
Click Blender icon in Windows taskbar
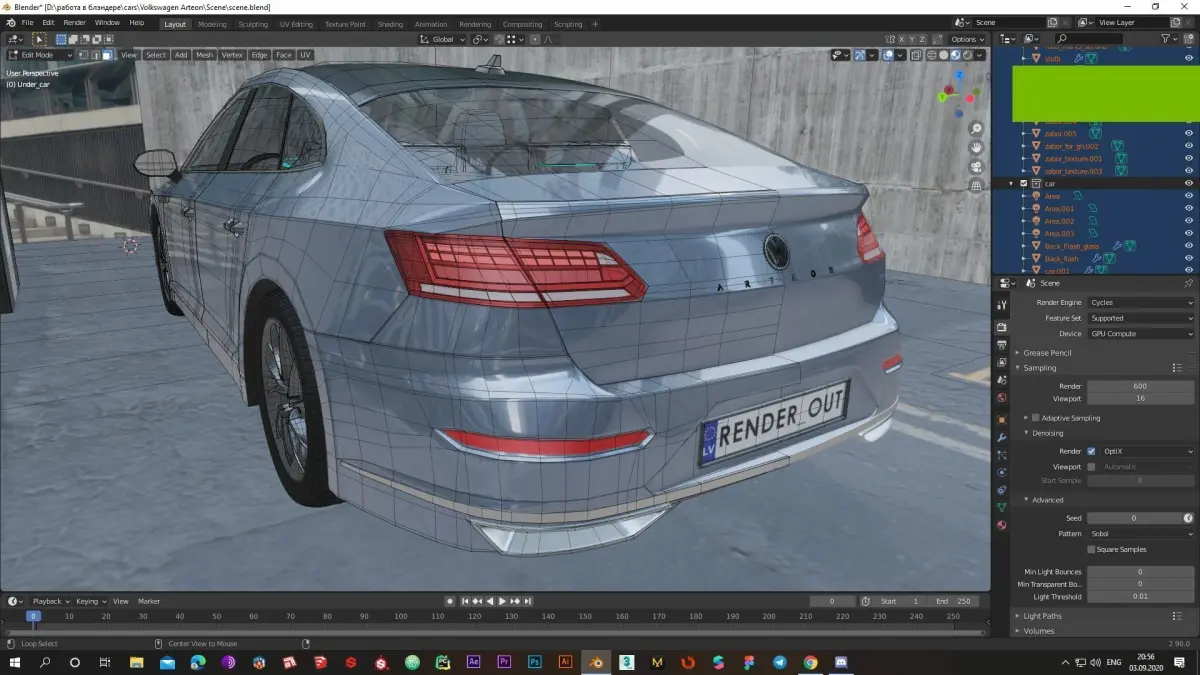point(596,662)
